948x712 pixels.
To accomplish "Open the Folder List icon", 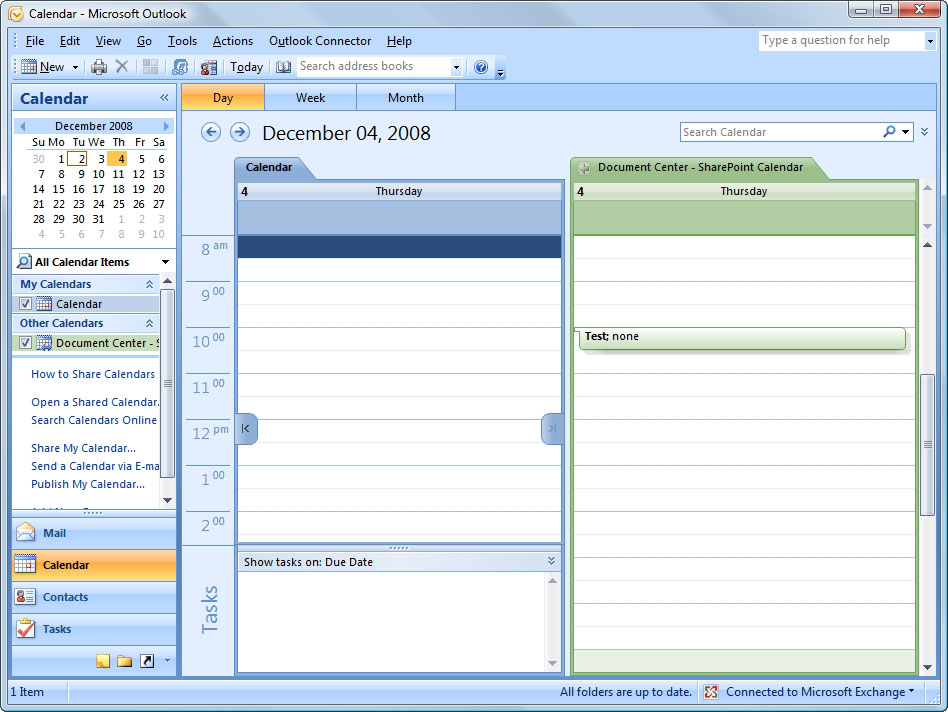I will coord(124,661).
